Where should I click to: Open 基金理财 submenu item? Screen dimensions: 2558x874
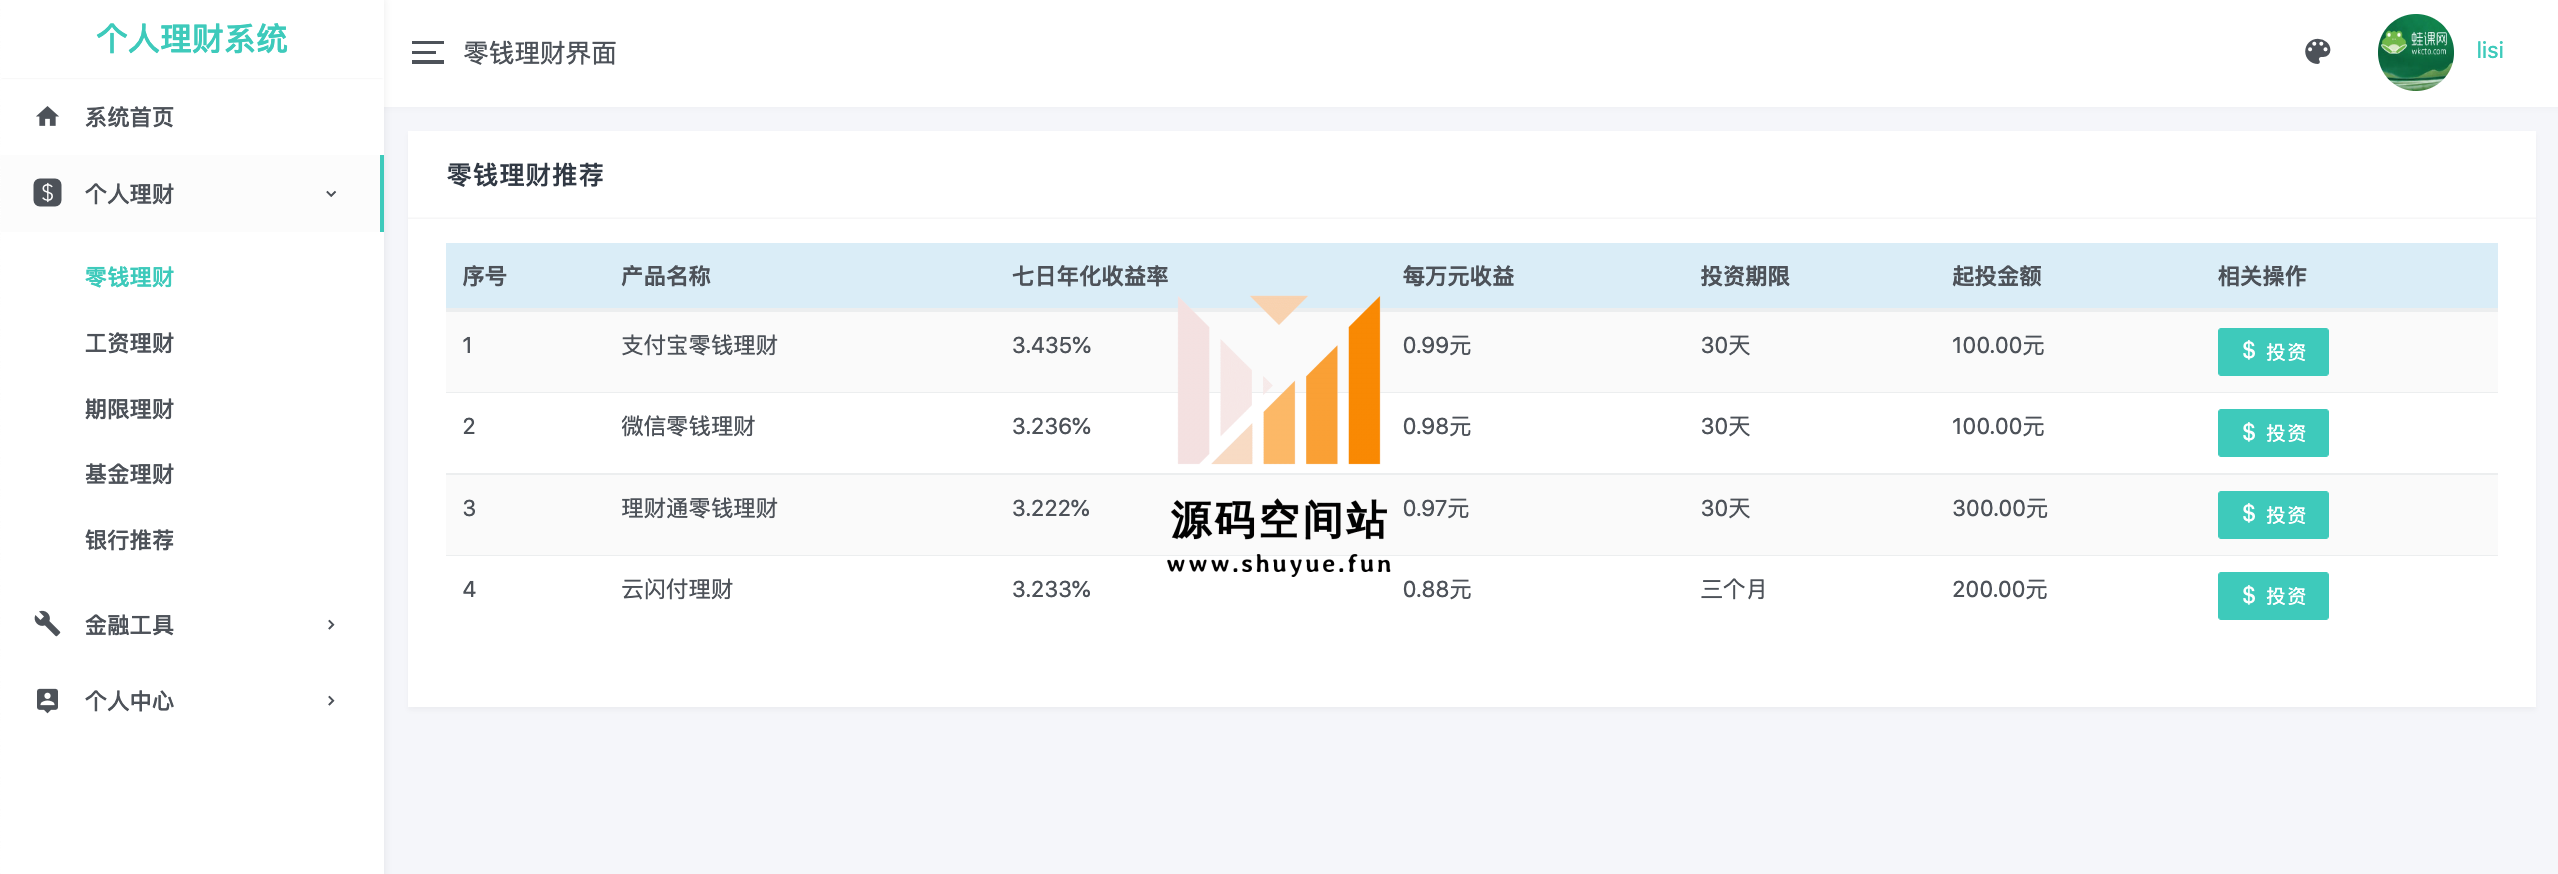[x=129, y=474]
